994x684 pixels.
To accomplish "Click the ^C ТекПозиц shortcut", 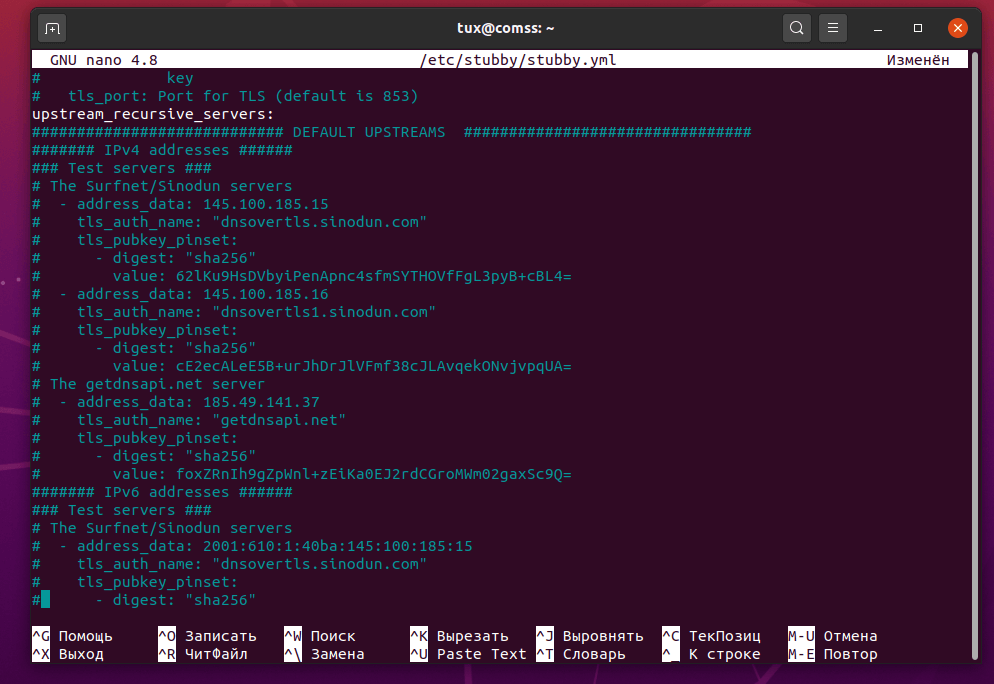I will [711, 636].
